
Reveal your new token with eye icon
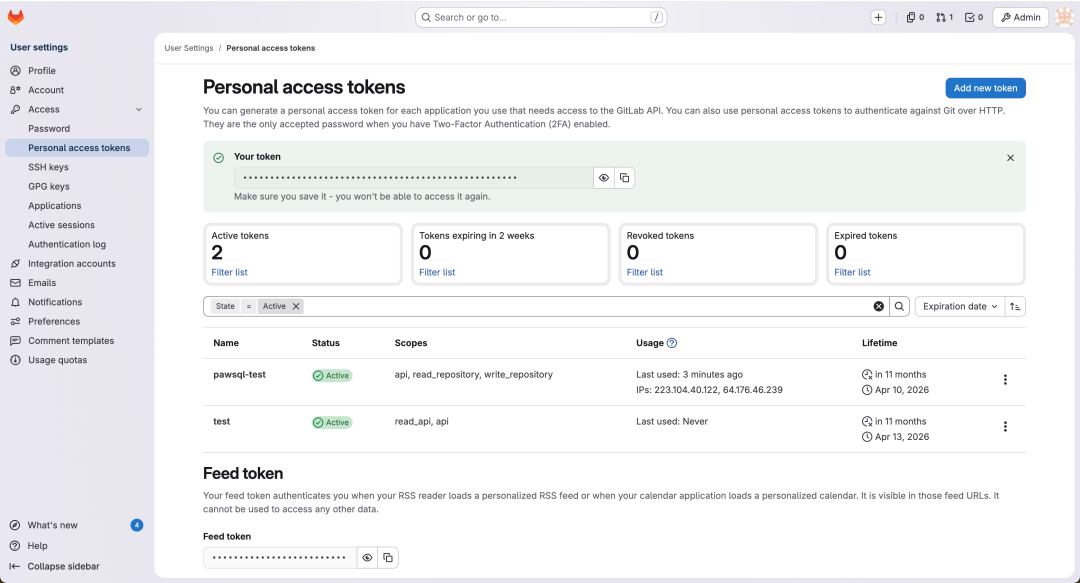coord(604,178)
